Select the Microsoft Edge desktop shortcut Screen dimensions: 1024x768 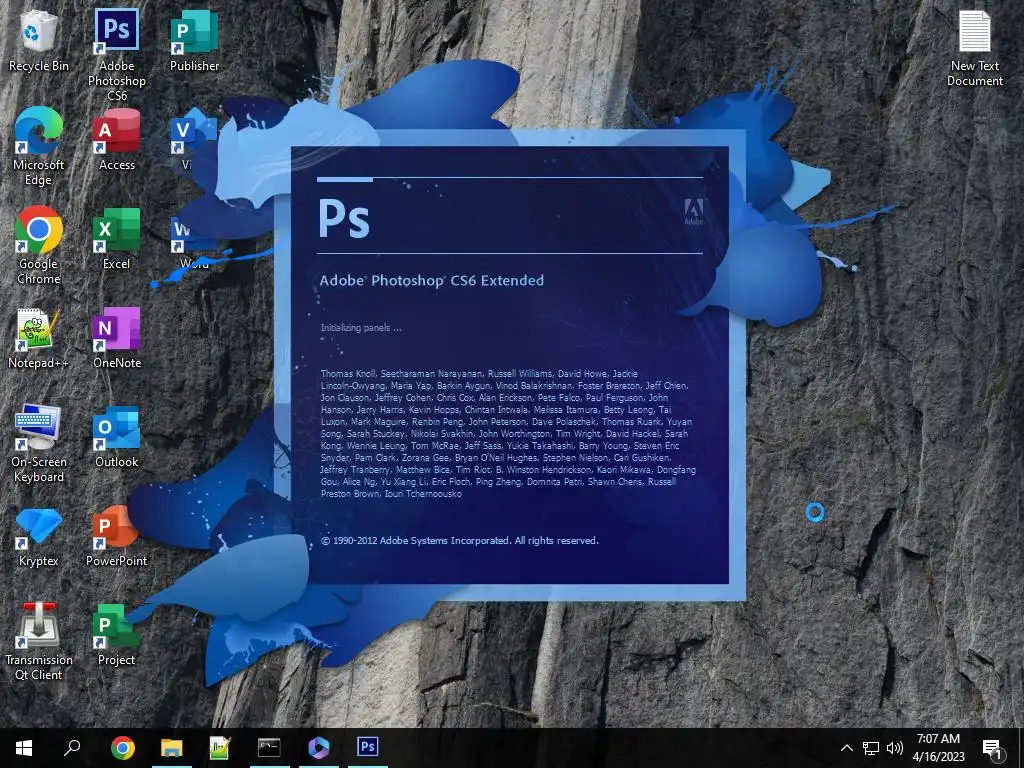[x=39, y=146]
